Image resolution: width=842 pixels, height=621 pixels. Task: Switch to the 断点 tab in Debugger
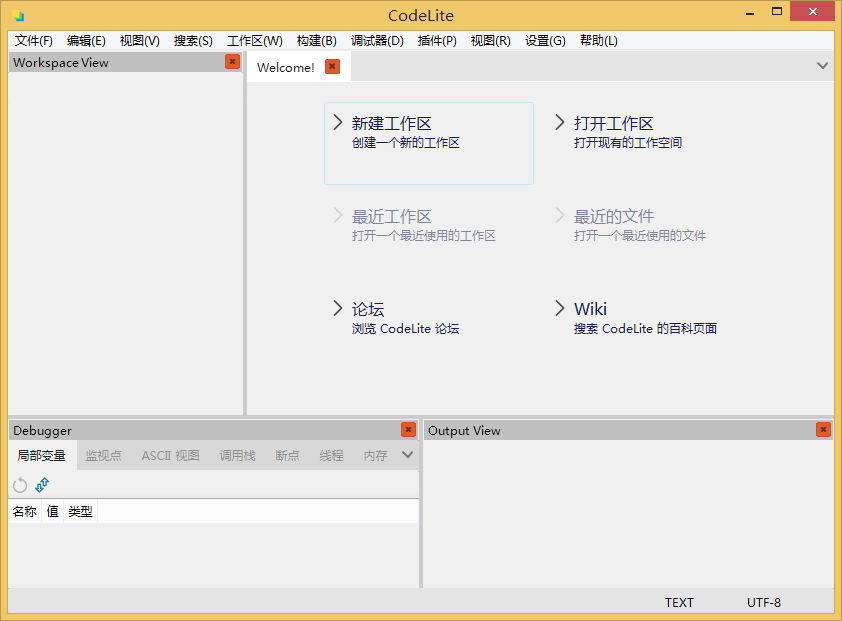point(287,454)
